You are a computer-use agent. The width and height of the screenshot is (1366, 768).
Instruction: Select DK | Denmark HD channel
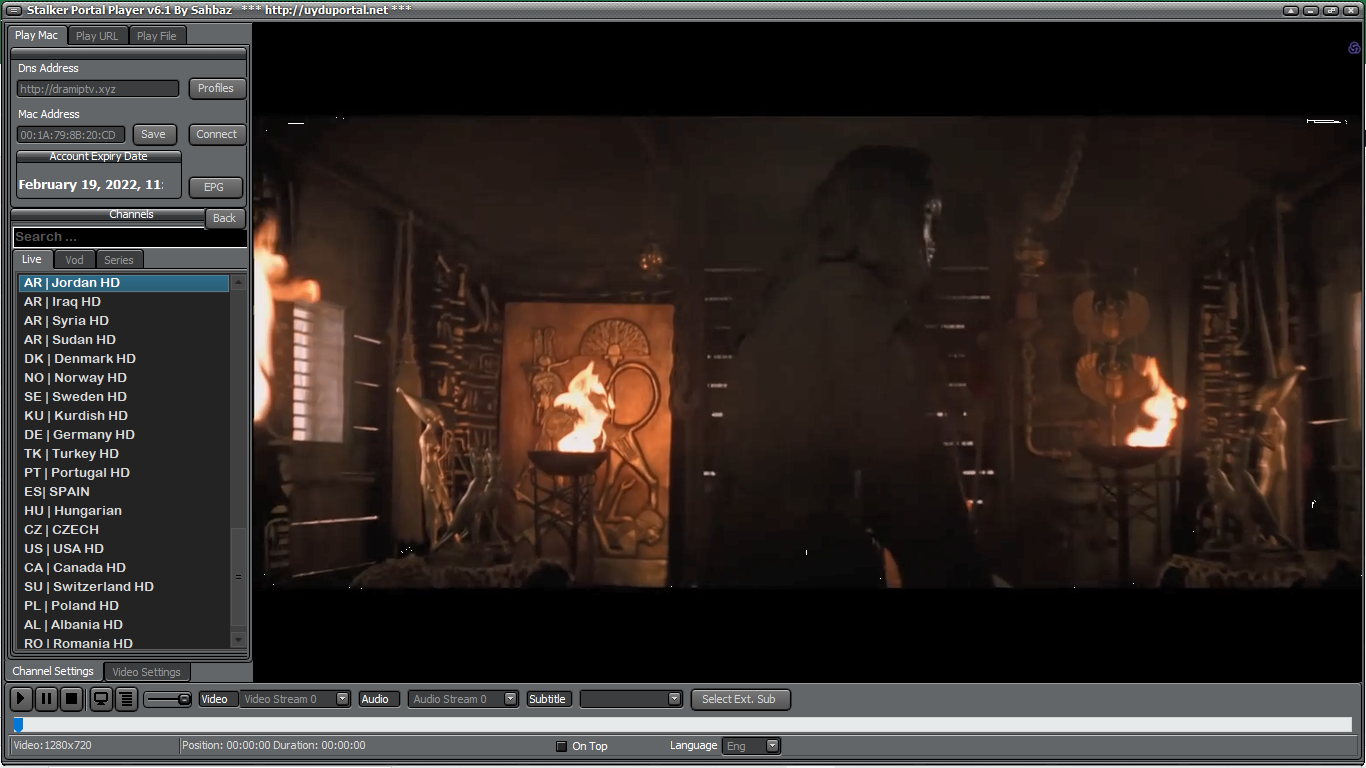[x=124, y=359]
